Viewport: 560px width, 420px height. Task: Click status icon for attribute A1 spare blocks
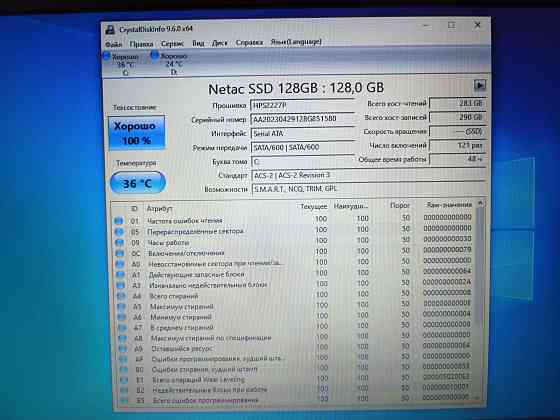pos(120,275)
